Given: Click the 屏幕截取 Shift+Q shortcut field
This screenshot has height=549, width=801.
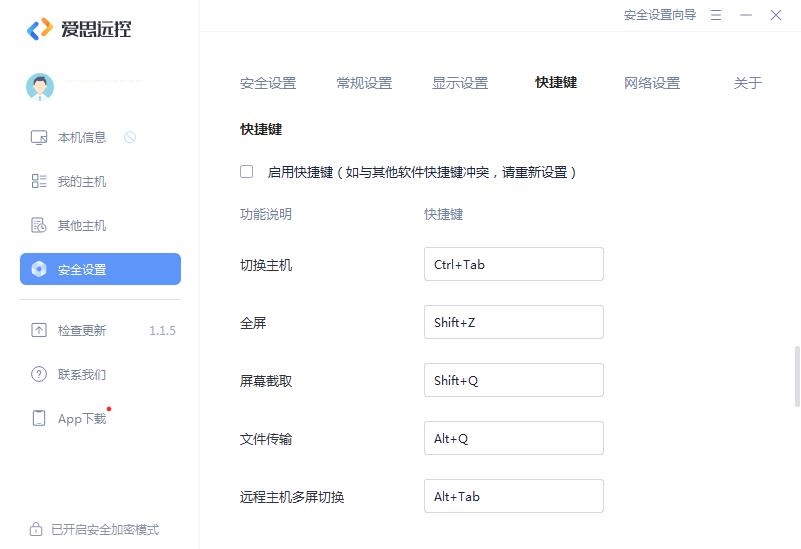Looking at the screenshot, I should (x=513, y=380).
